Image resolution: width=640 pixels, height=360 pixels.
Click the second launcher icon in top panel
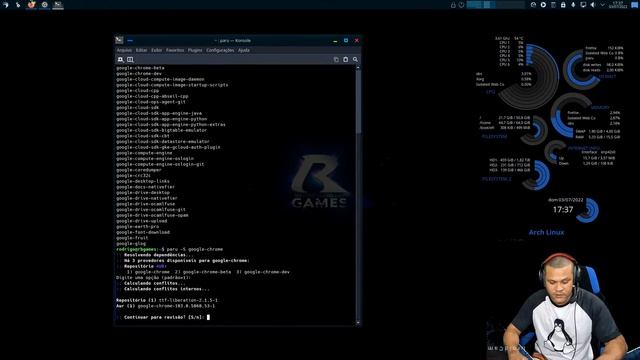point(18,5)
